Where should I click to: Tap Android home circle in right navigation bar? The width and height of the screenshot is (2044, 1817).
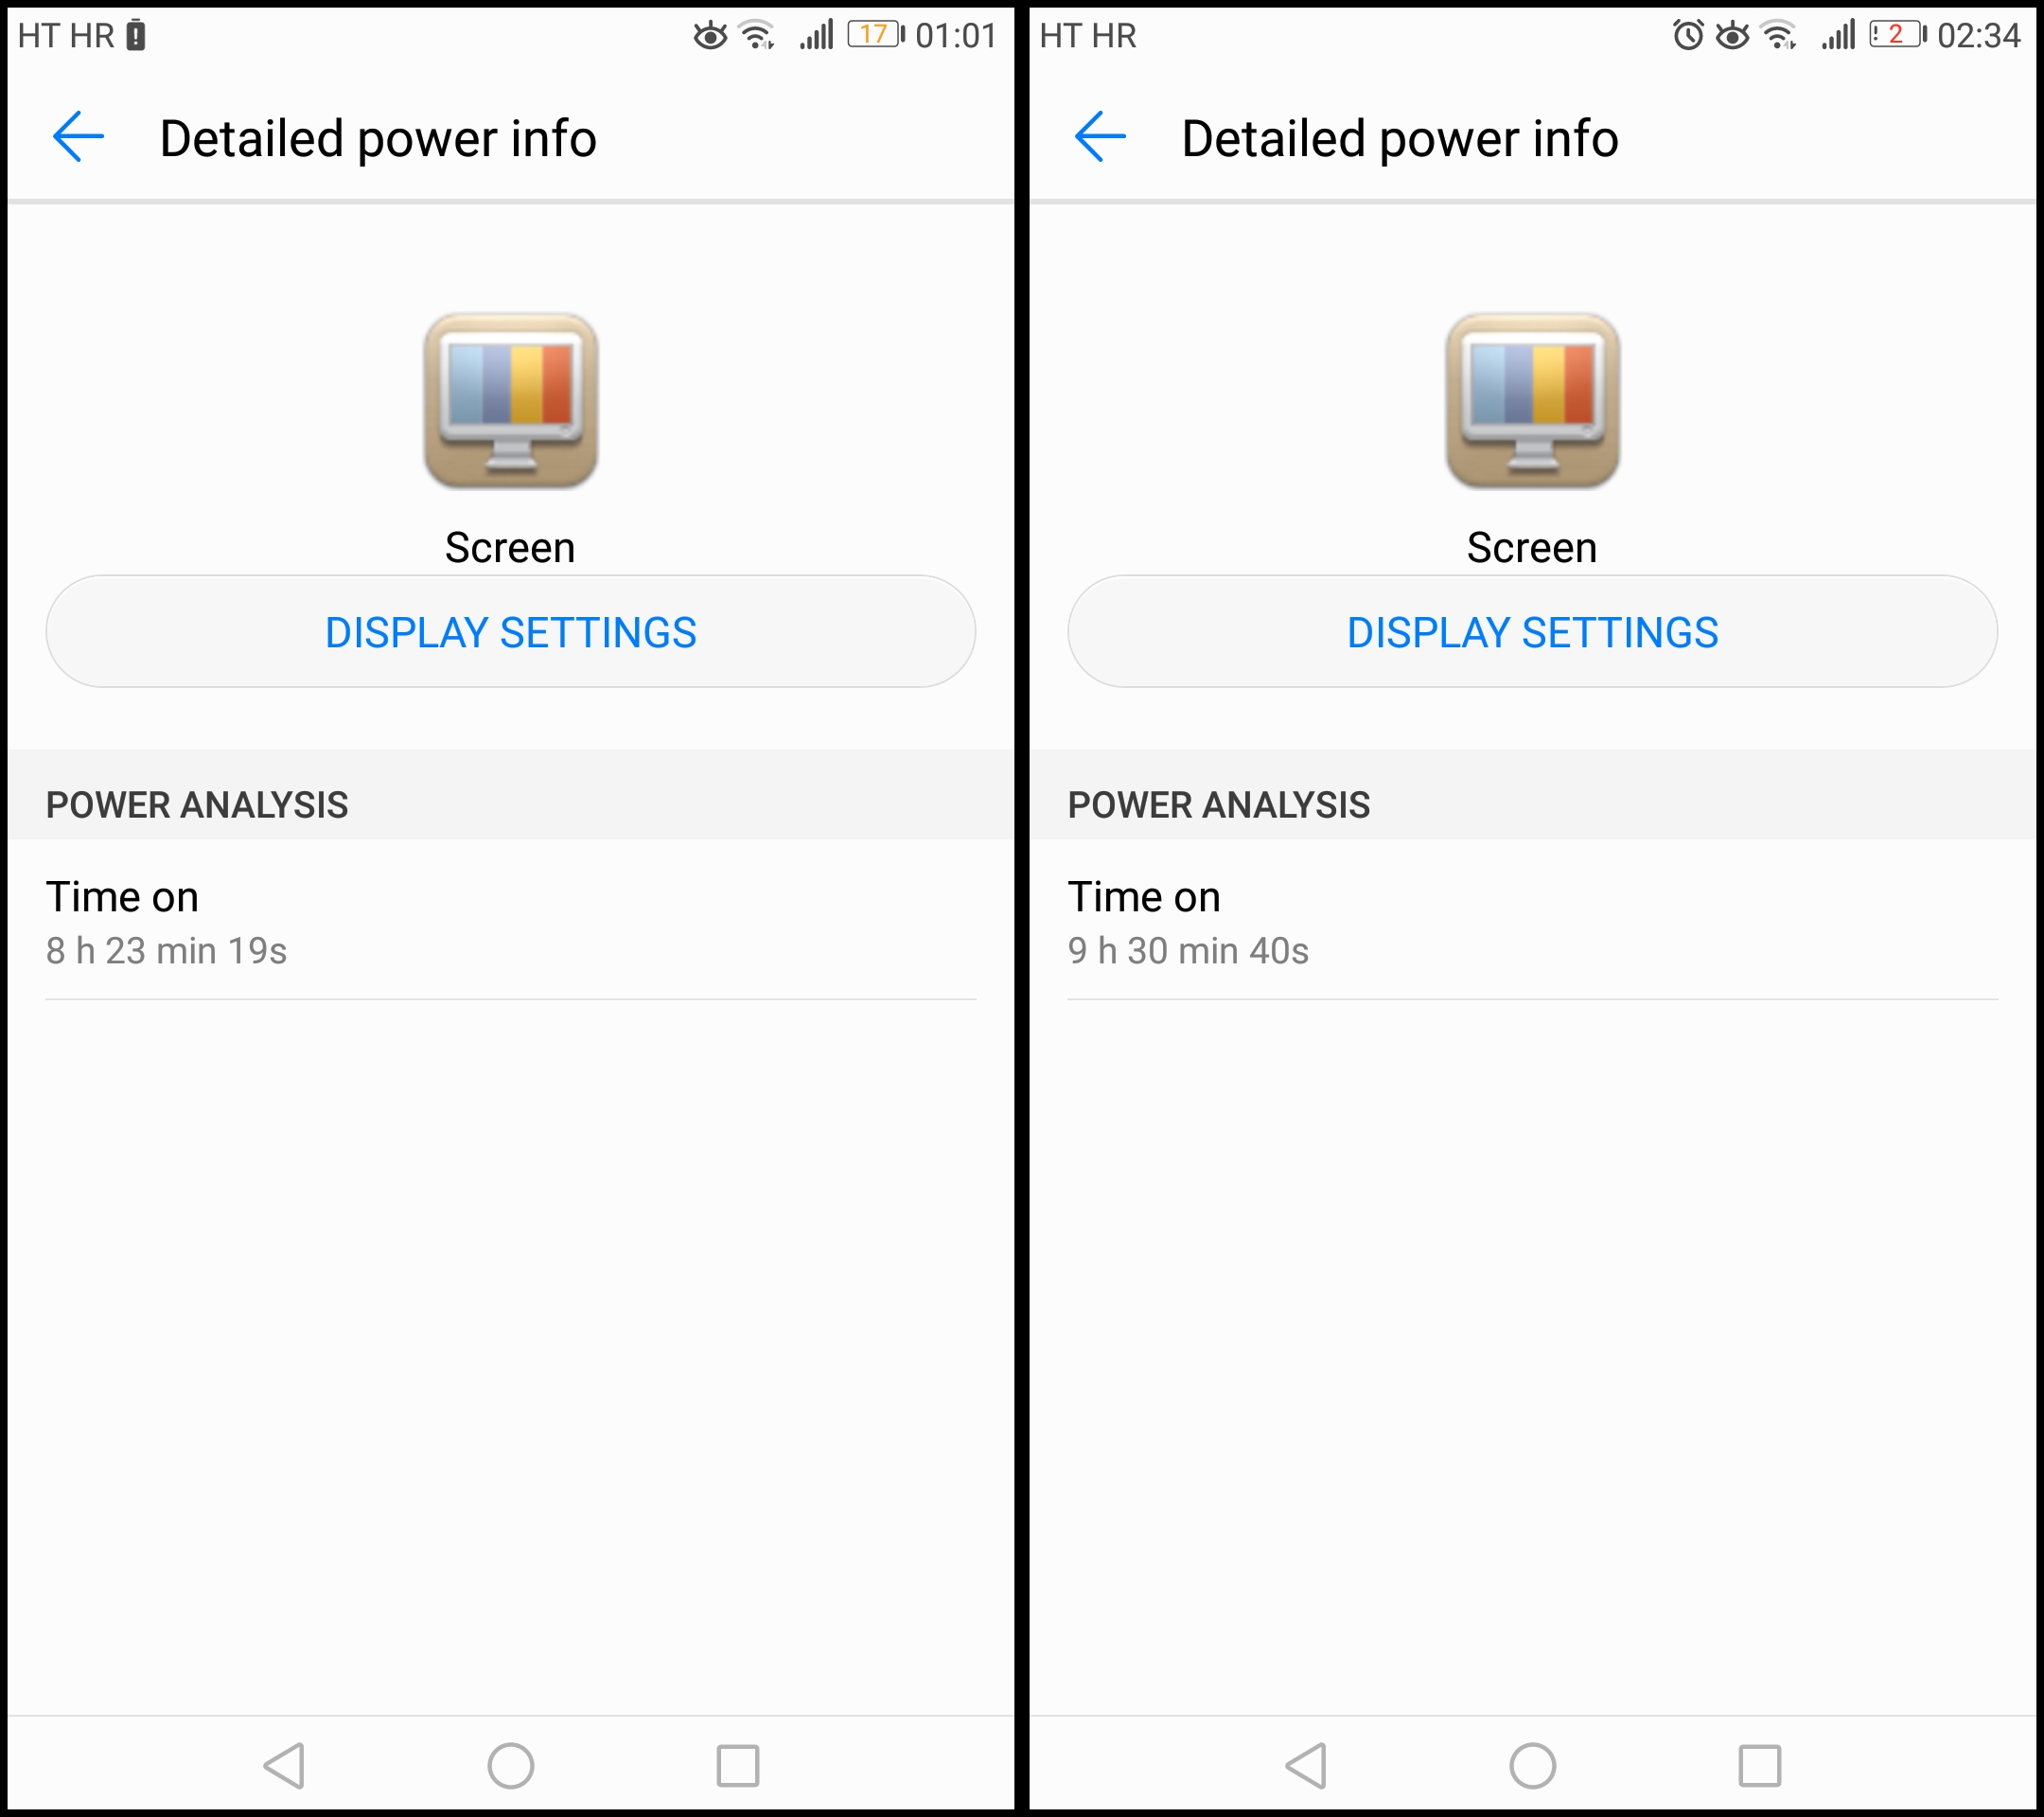tap(1533, 1766)
